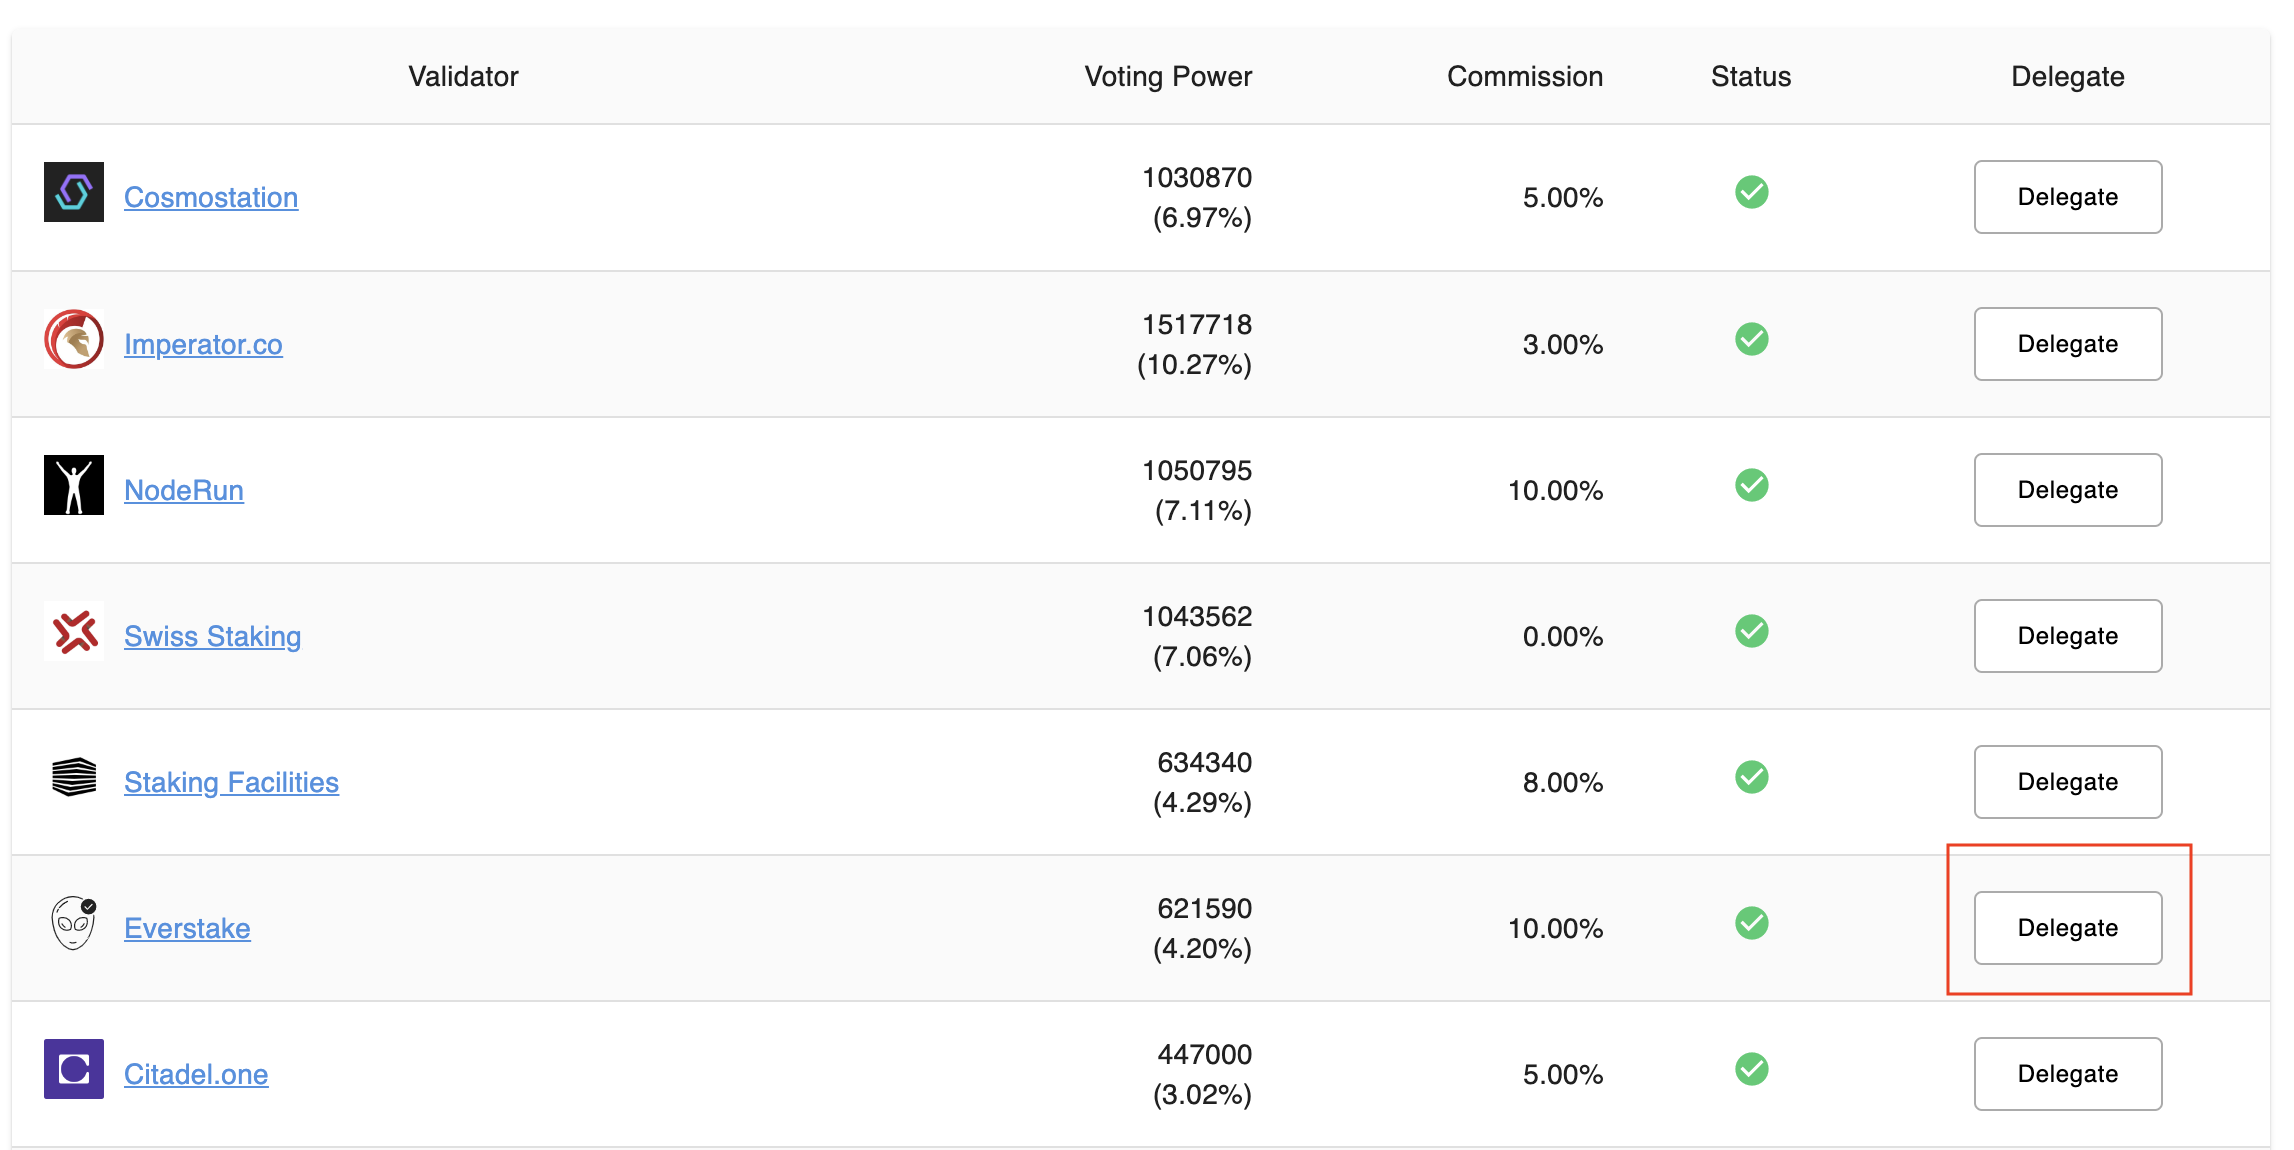The image size is (2294, 1150).
Task: Open the Swiss Staking validator link
Action: click(212, 637)
